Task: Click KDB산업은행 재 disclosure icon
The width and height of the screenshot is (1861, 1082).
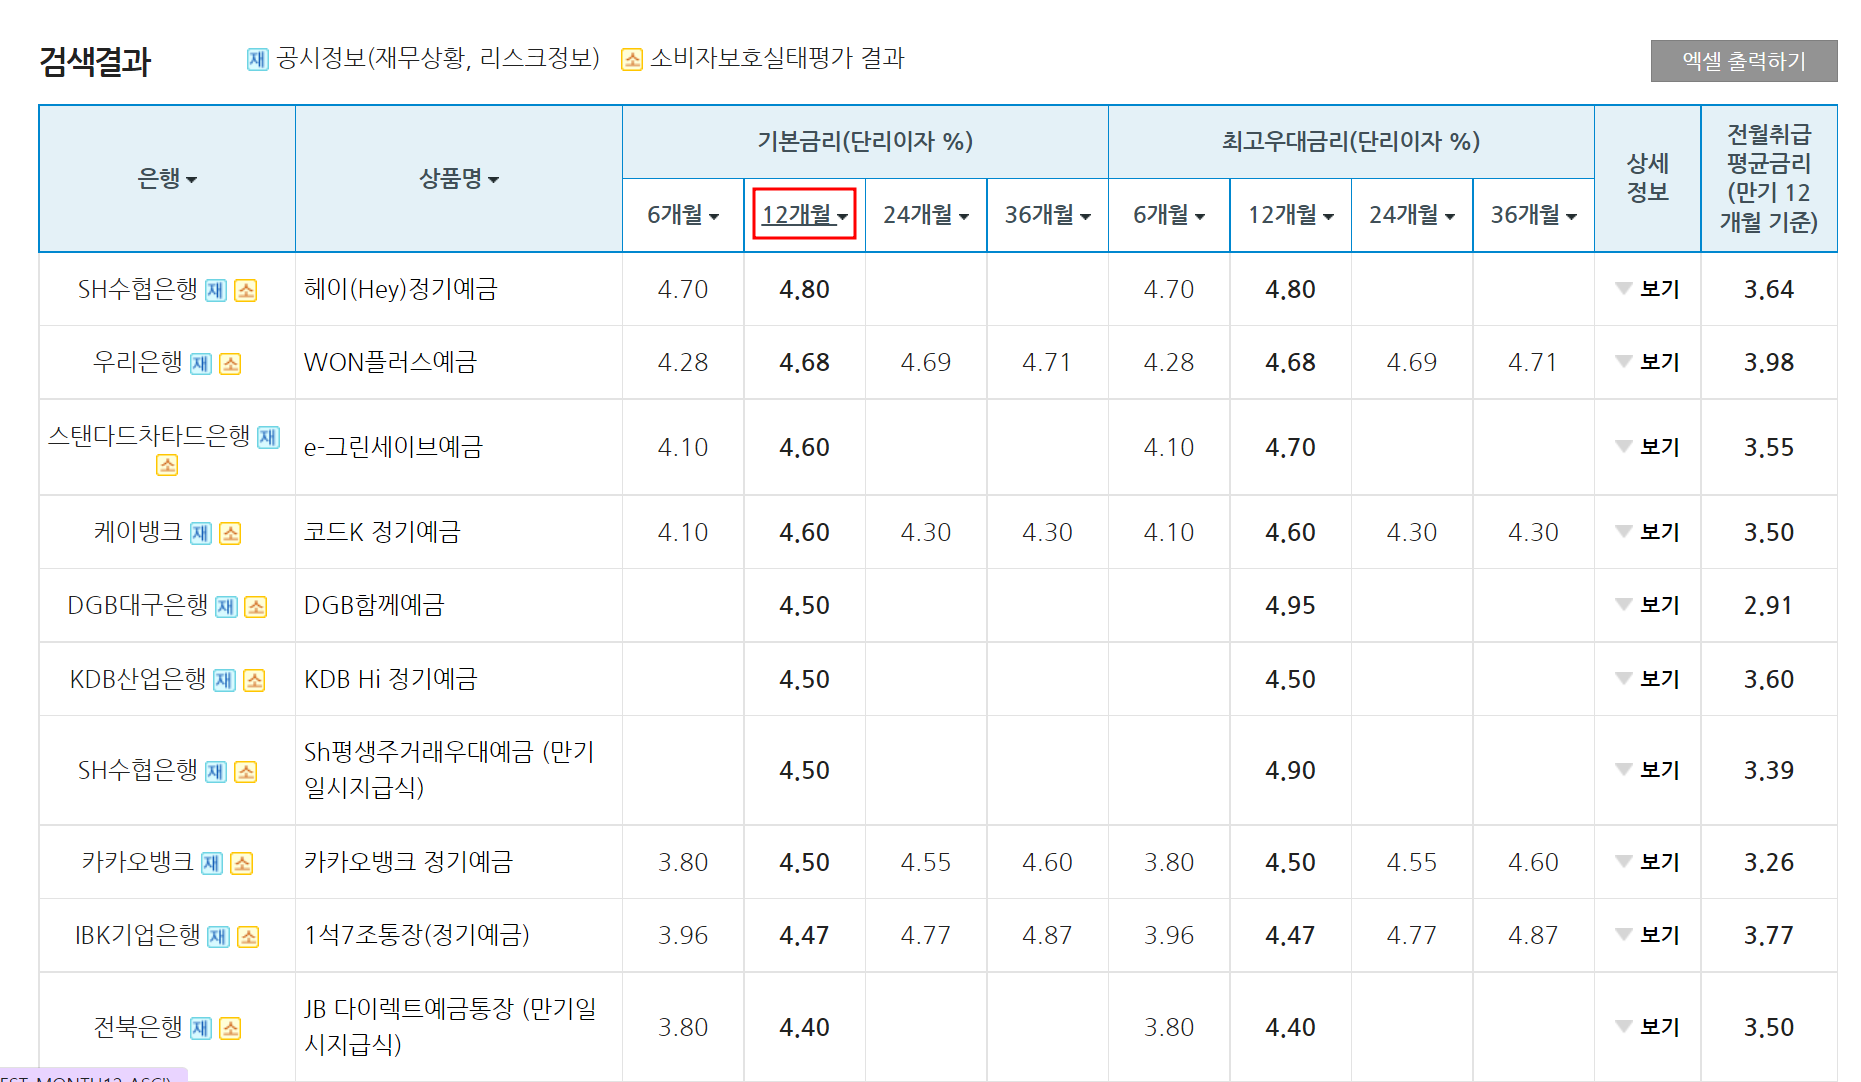Action: 225,680
